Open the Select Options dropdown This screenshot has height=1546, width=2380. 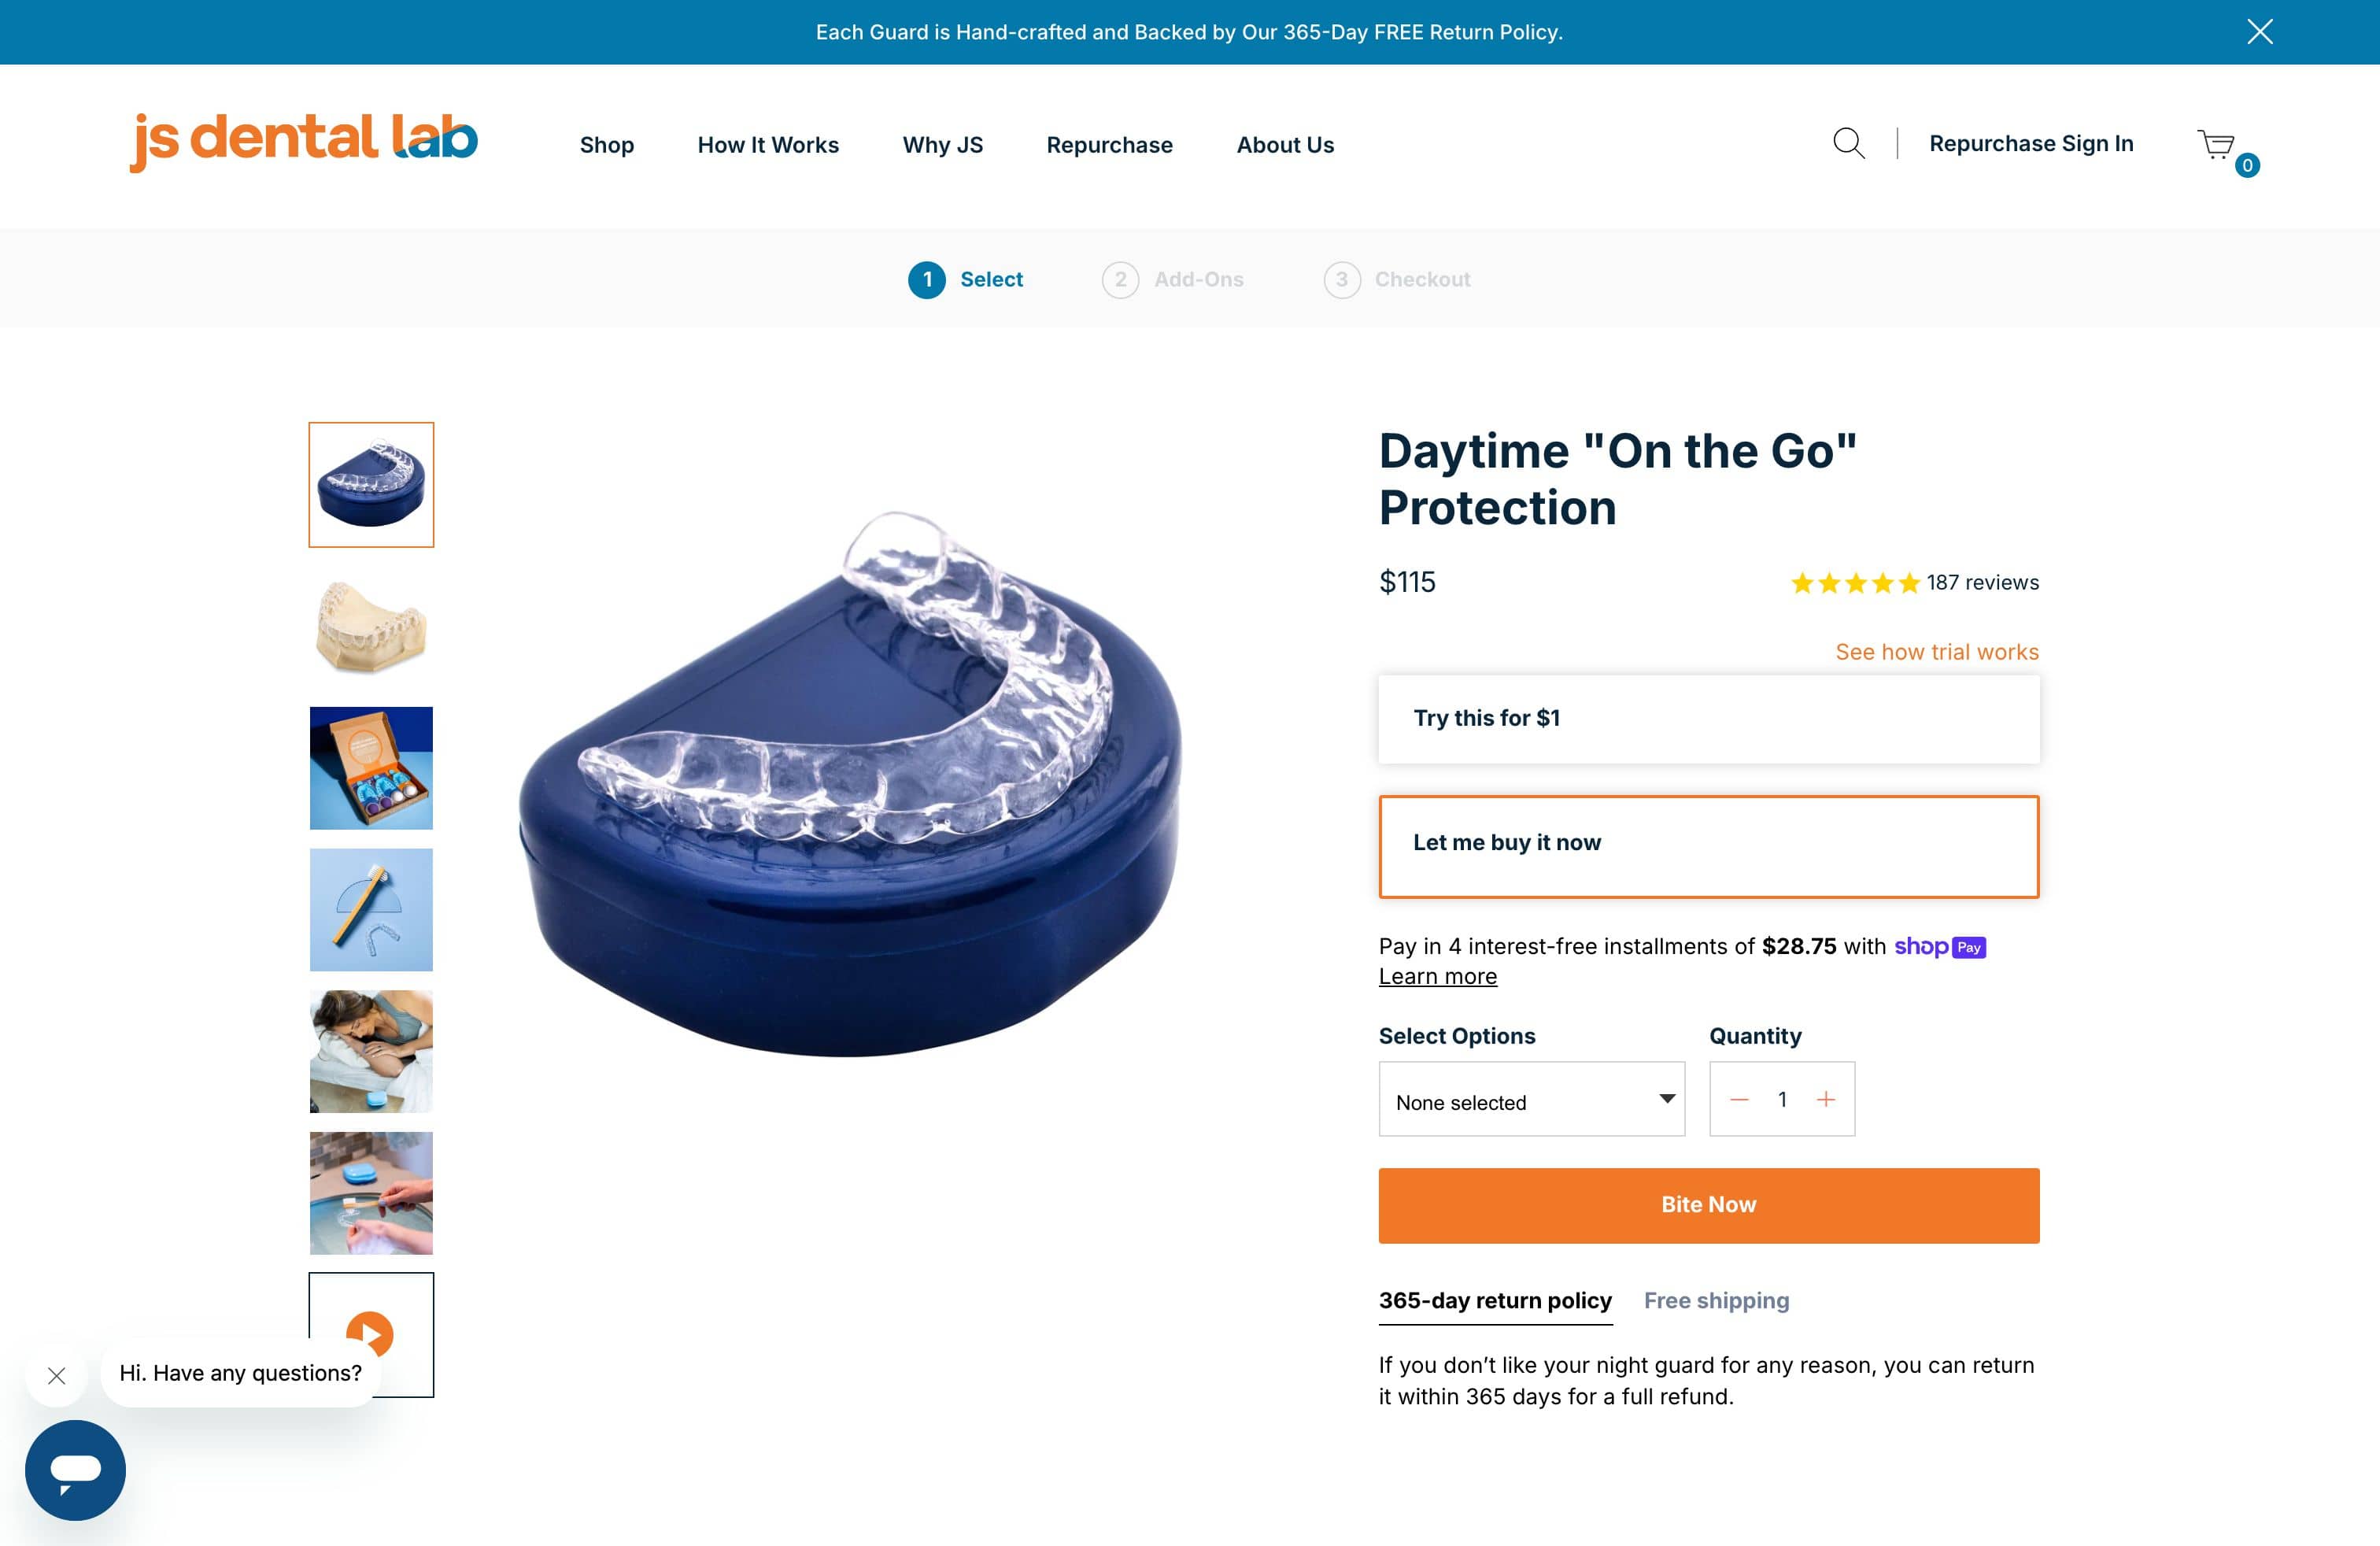(1531, 1100)
